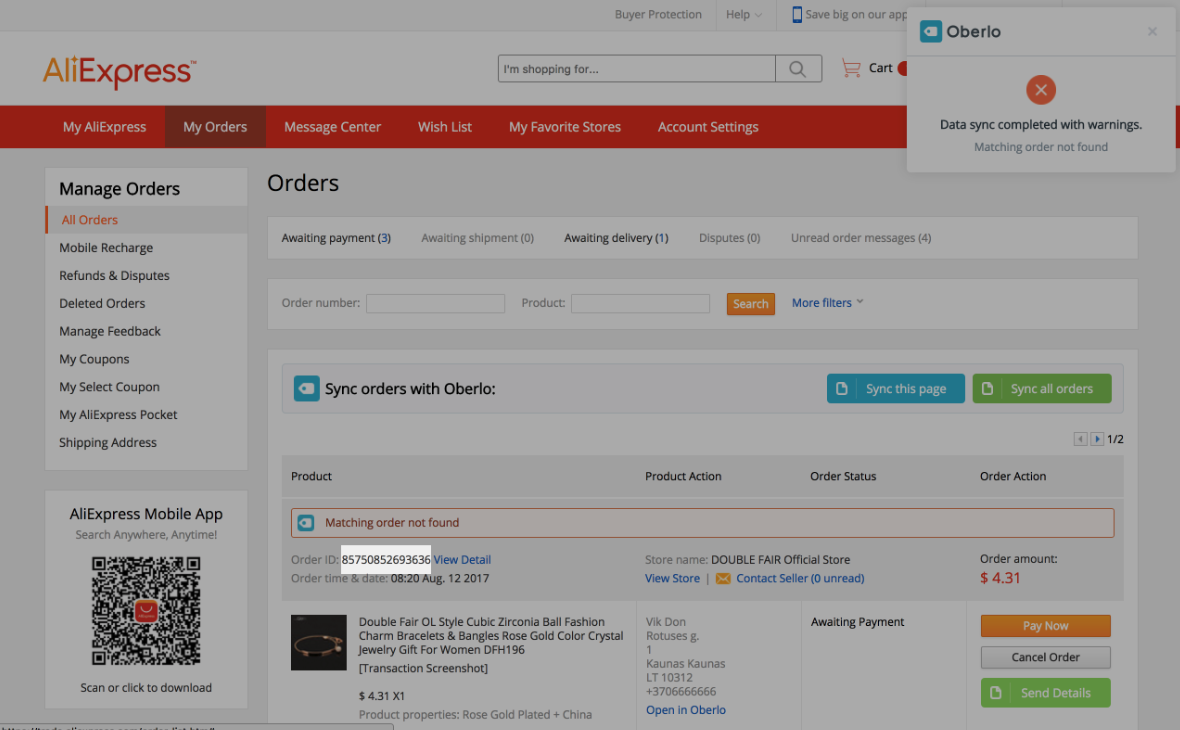Click the View Store link

pos(672,579)
